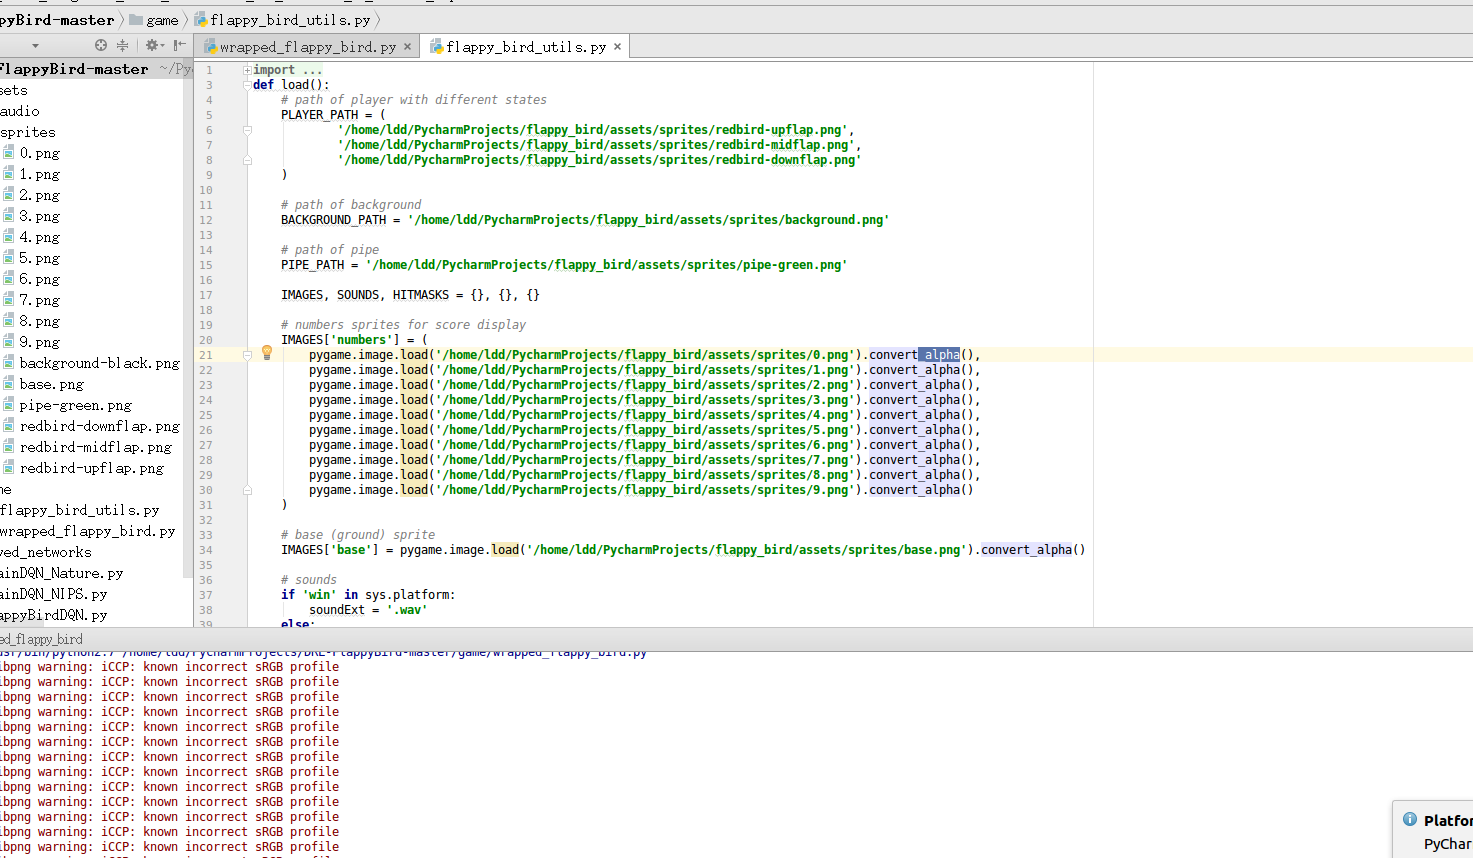The width and height of the screenshot is (1473, 858).
Task: Expand the folded import block
Action: click(x=247, y=70)
